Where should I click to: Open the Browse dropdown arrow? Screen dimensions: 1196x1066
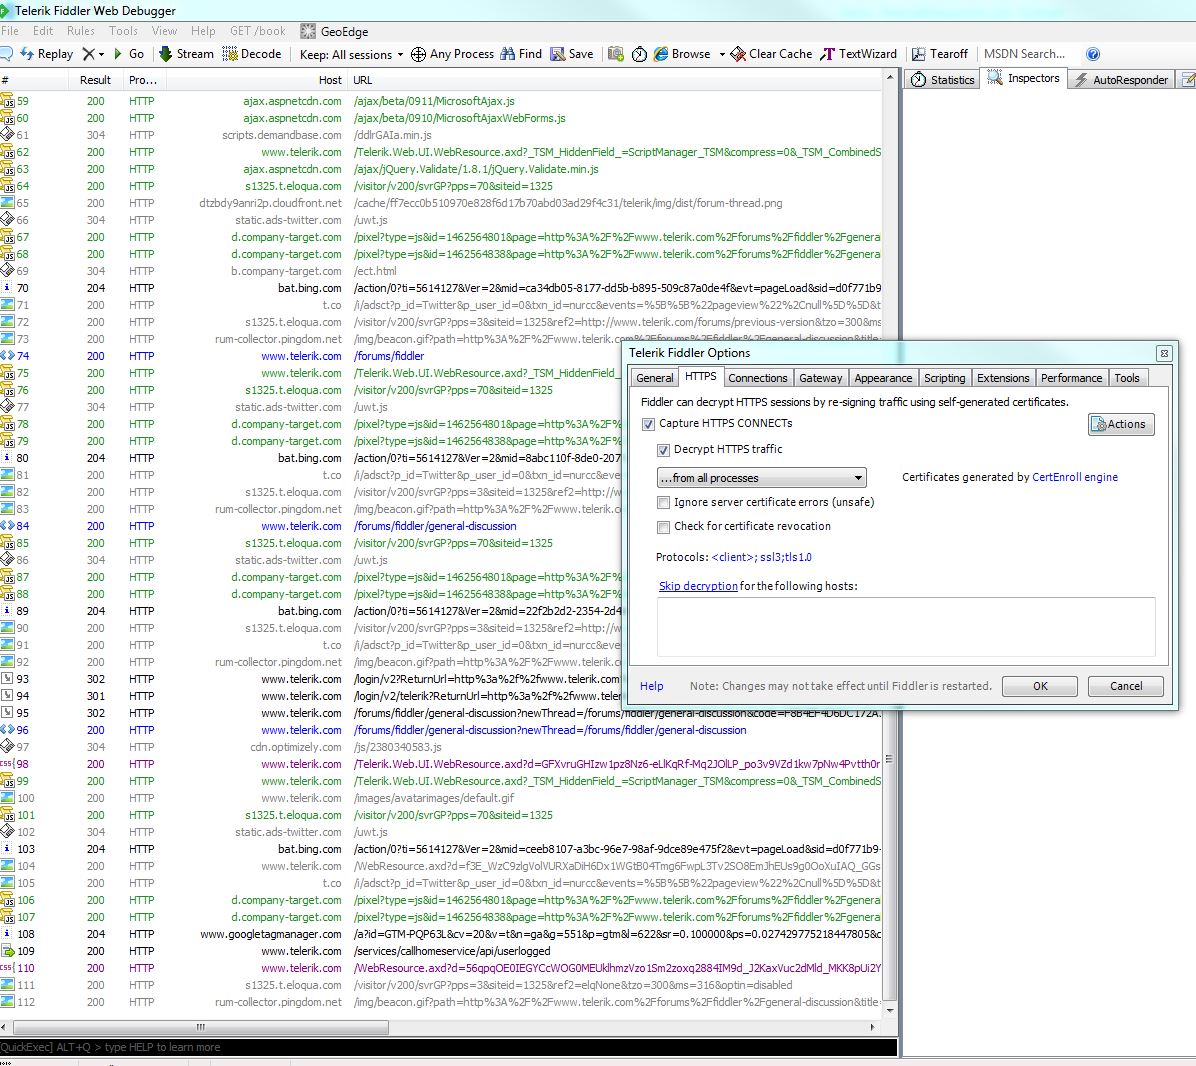pyautogui.click(x=721, y=54)
